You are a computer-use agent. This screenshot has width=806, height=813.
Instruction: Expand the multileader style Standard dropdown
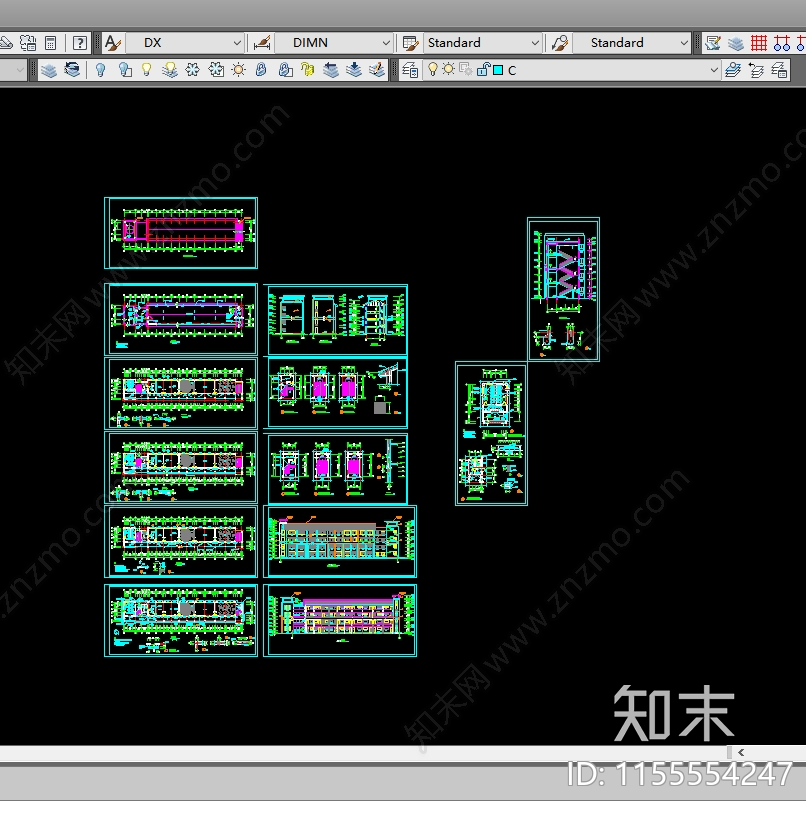pyautogui.click(x=684, y=43)
